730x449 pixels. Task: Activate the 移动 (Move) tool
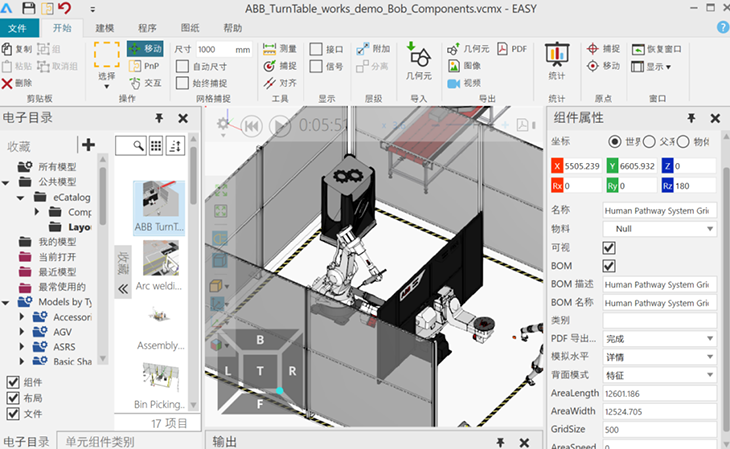pyautogui.click(x=144, y=49)
